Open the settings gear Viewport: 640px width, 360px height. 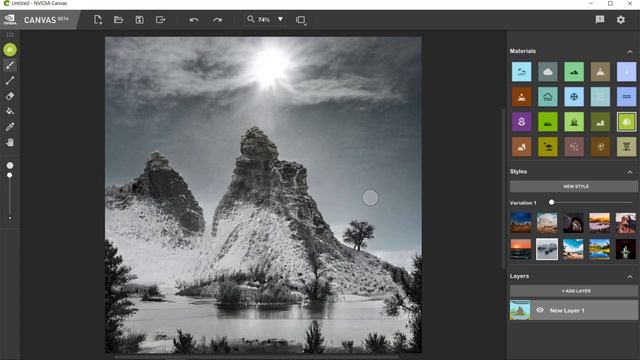coord(621,20)
